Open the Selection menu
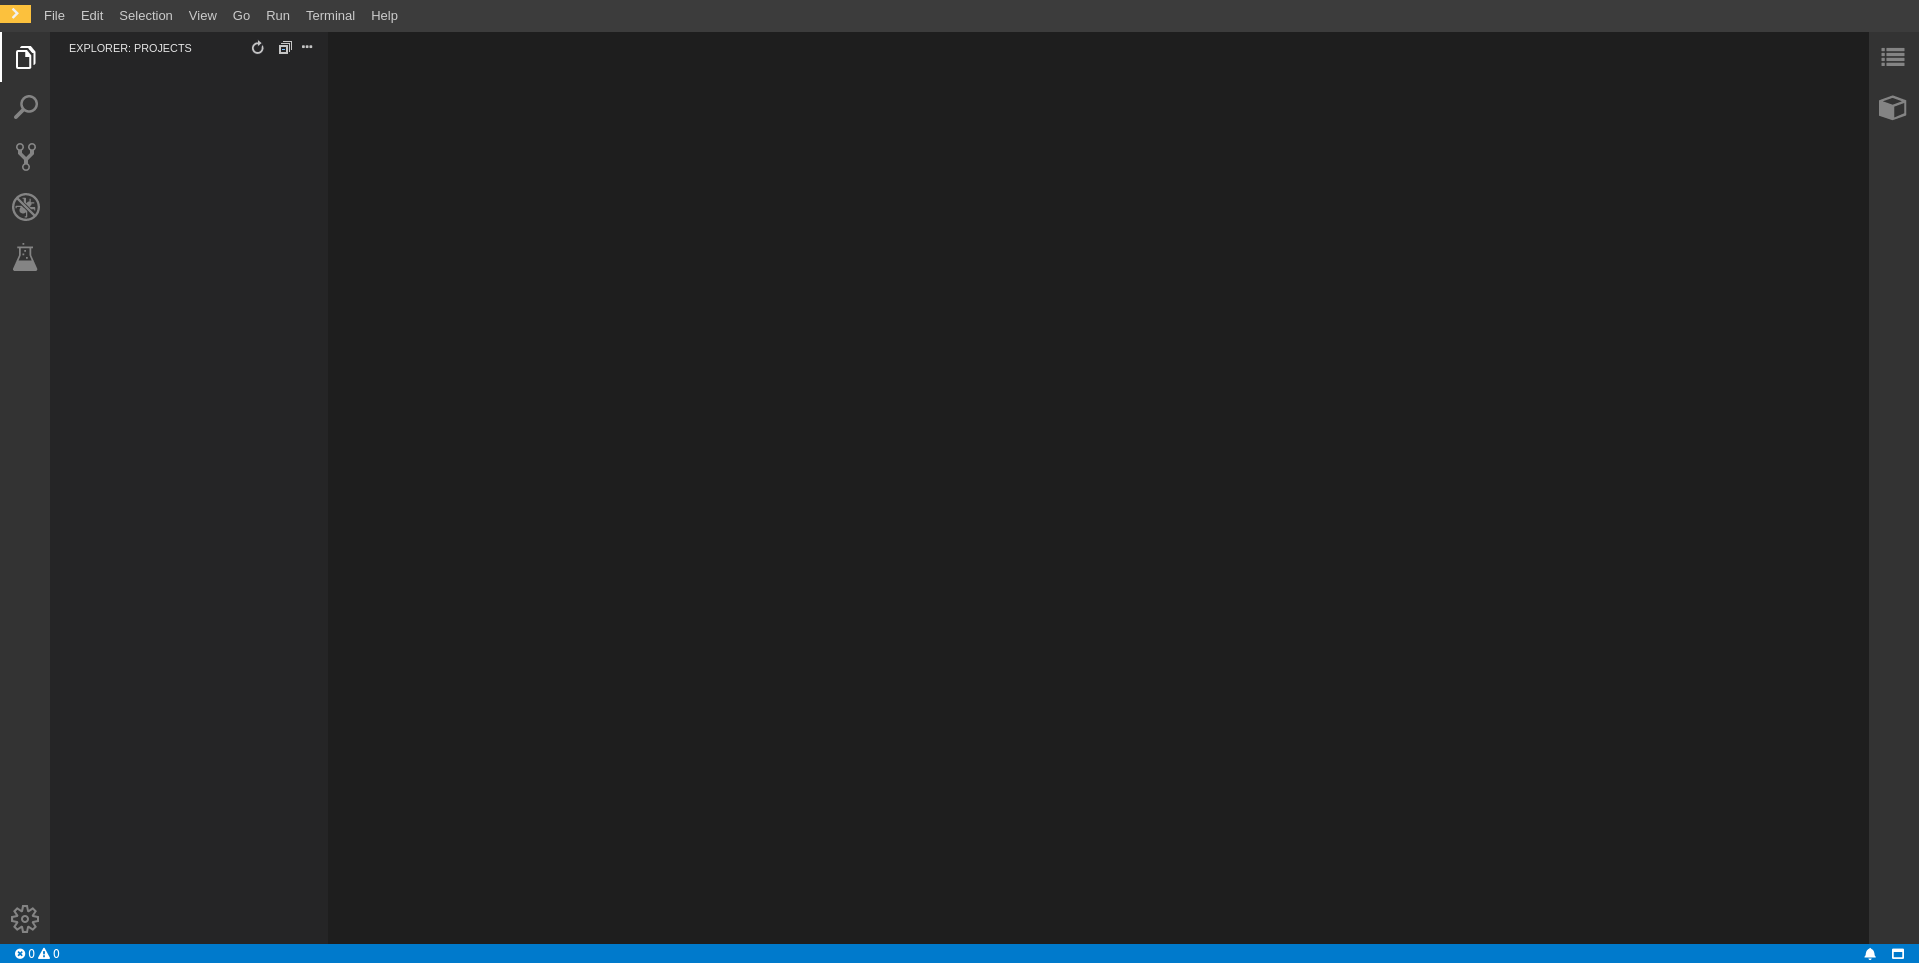This screenshot has width=1919, height=963. 146,16
